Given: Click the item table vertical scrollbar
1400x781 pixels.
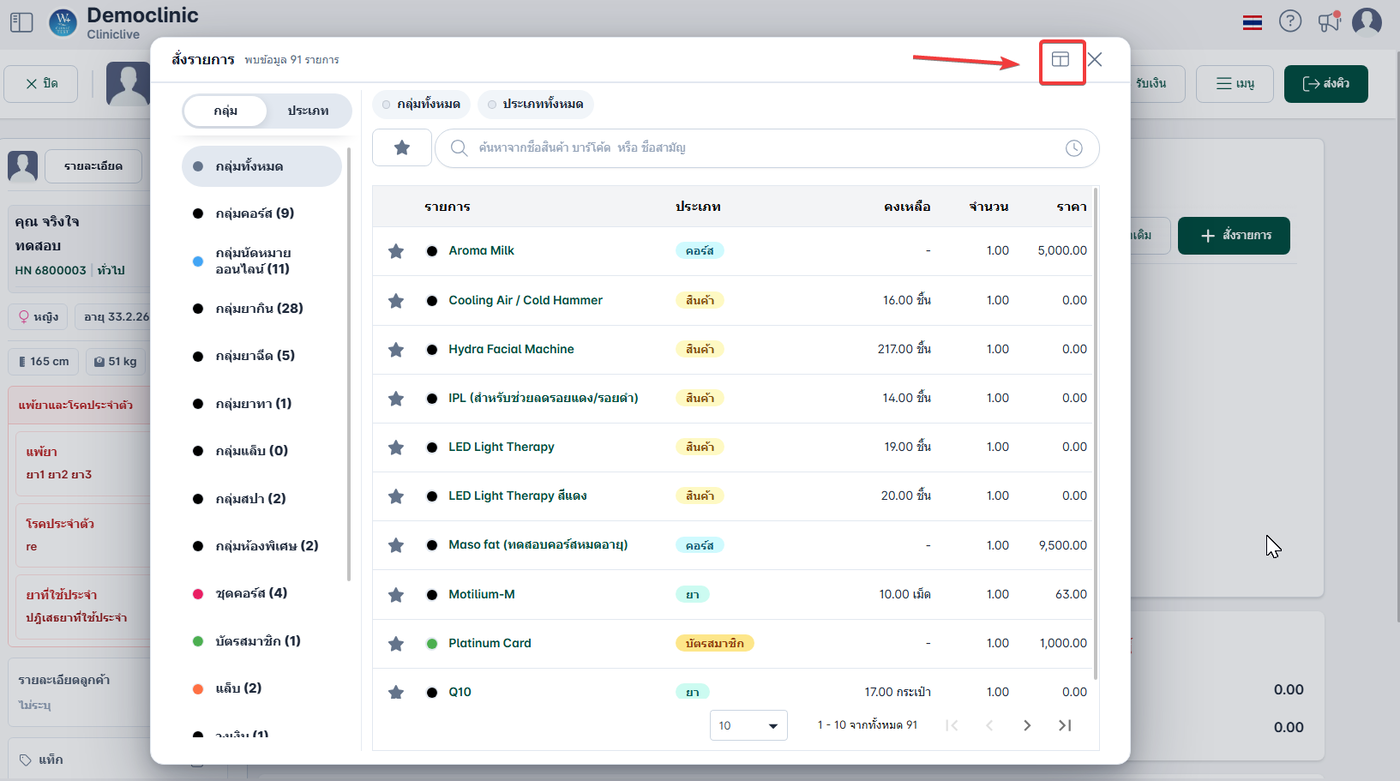Looking at the screenshot, I should [1097, 433].
